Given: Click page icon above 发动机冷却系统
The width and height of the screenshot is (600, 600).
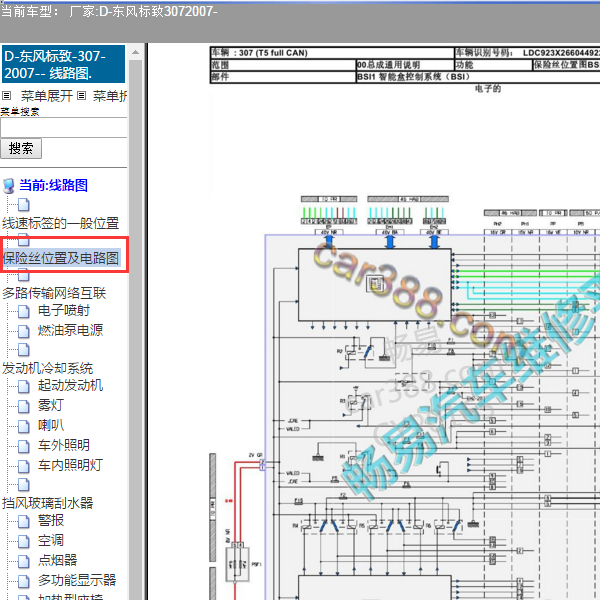Looking at the screenshot, I should coord(24,350).
